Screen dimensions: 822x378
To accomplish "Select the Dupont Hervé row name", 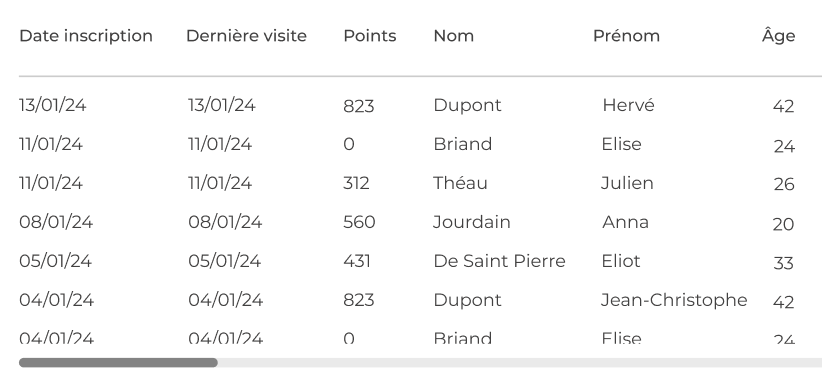I will 467,105.
